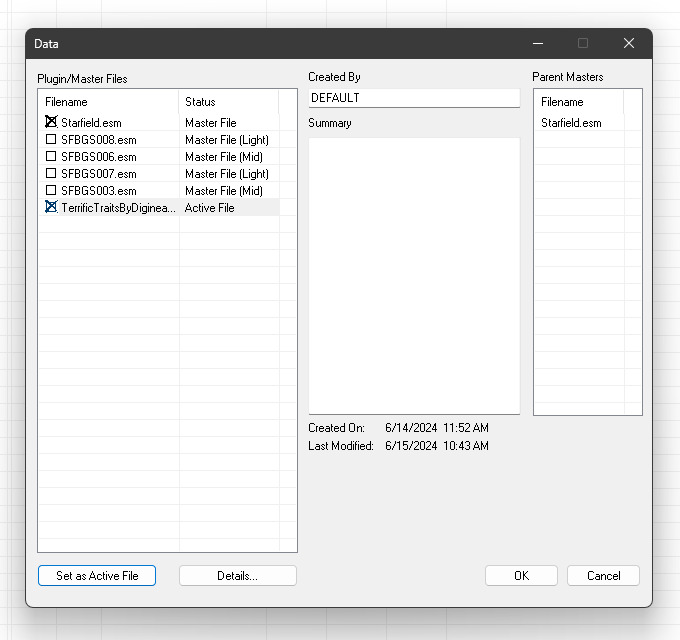
Task: Minimize the Data dialog window
Action: coord(538,43)
